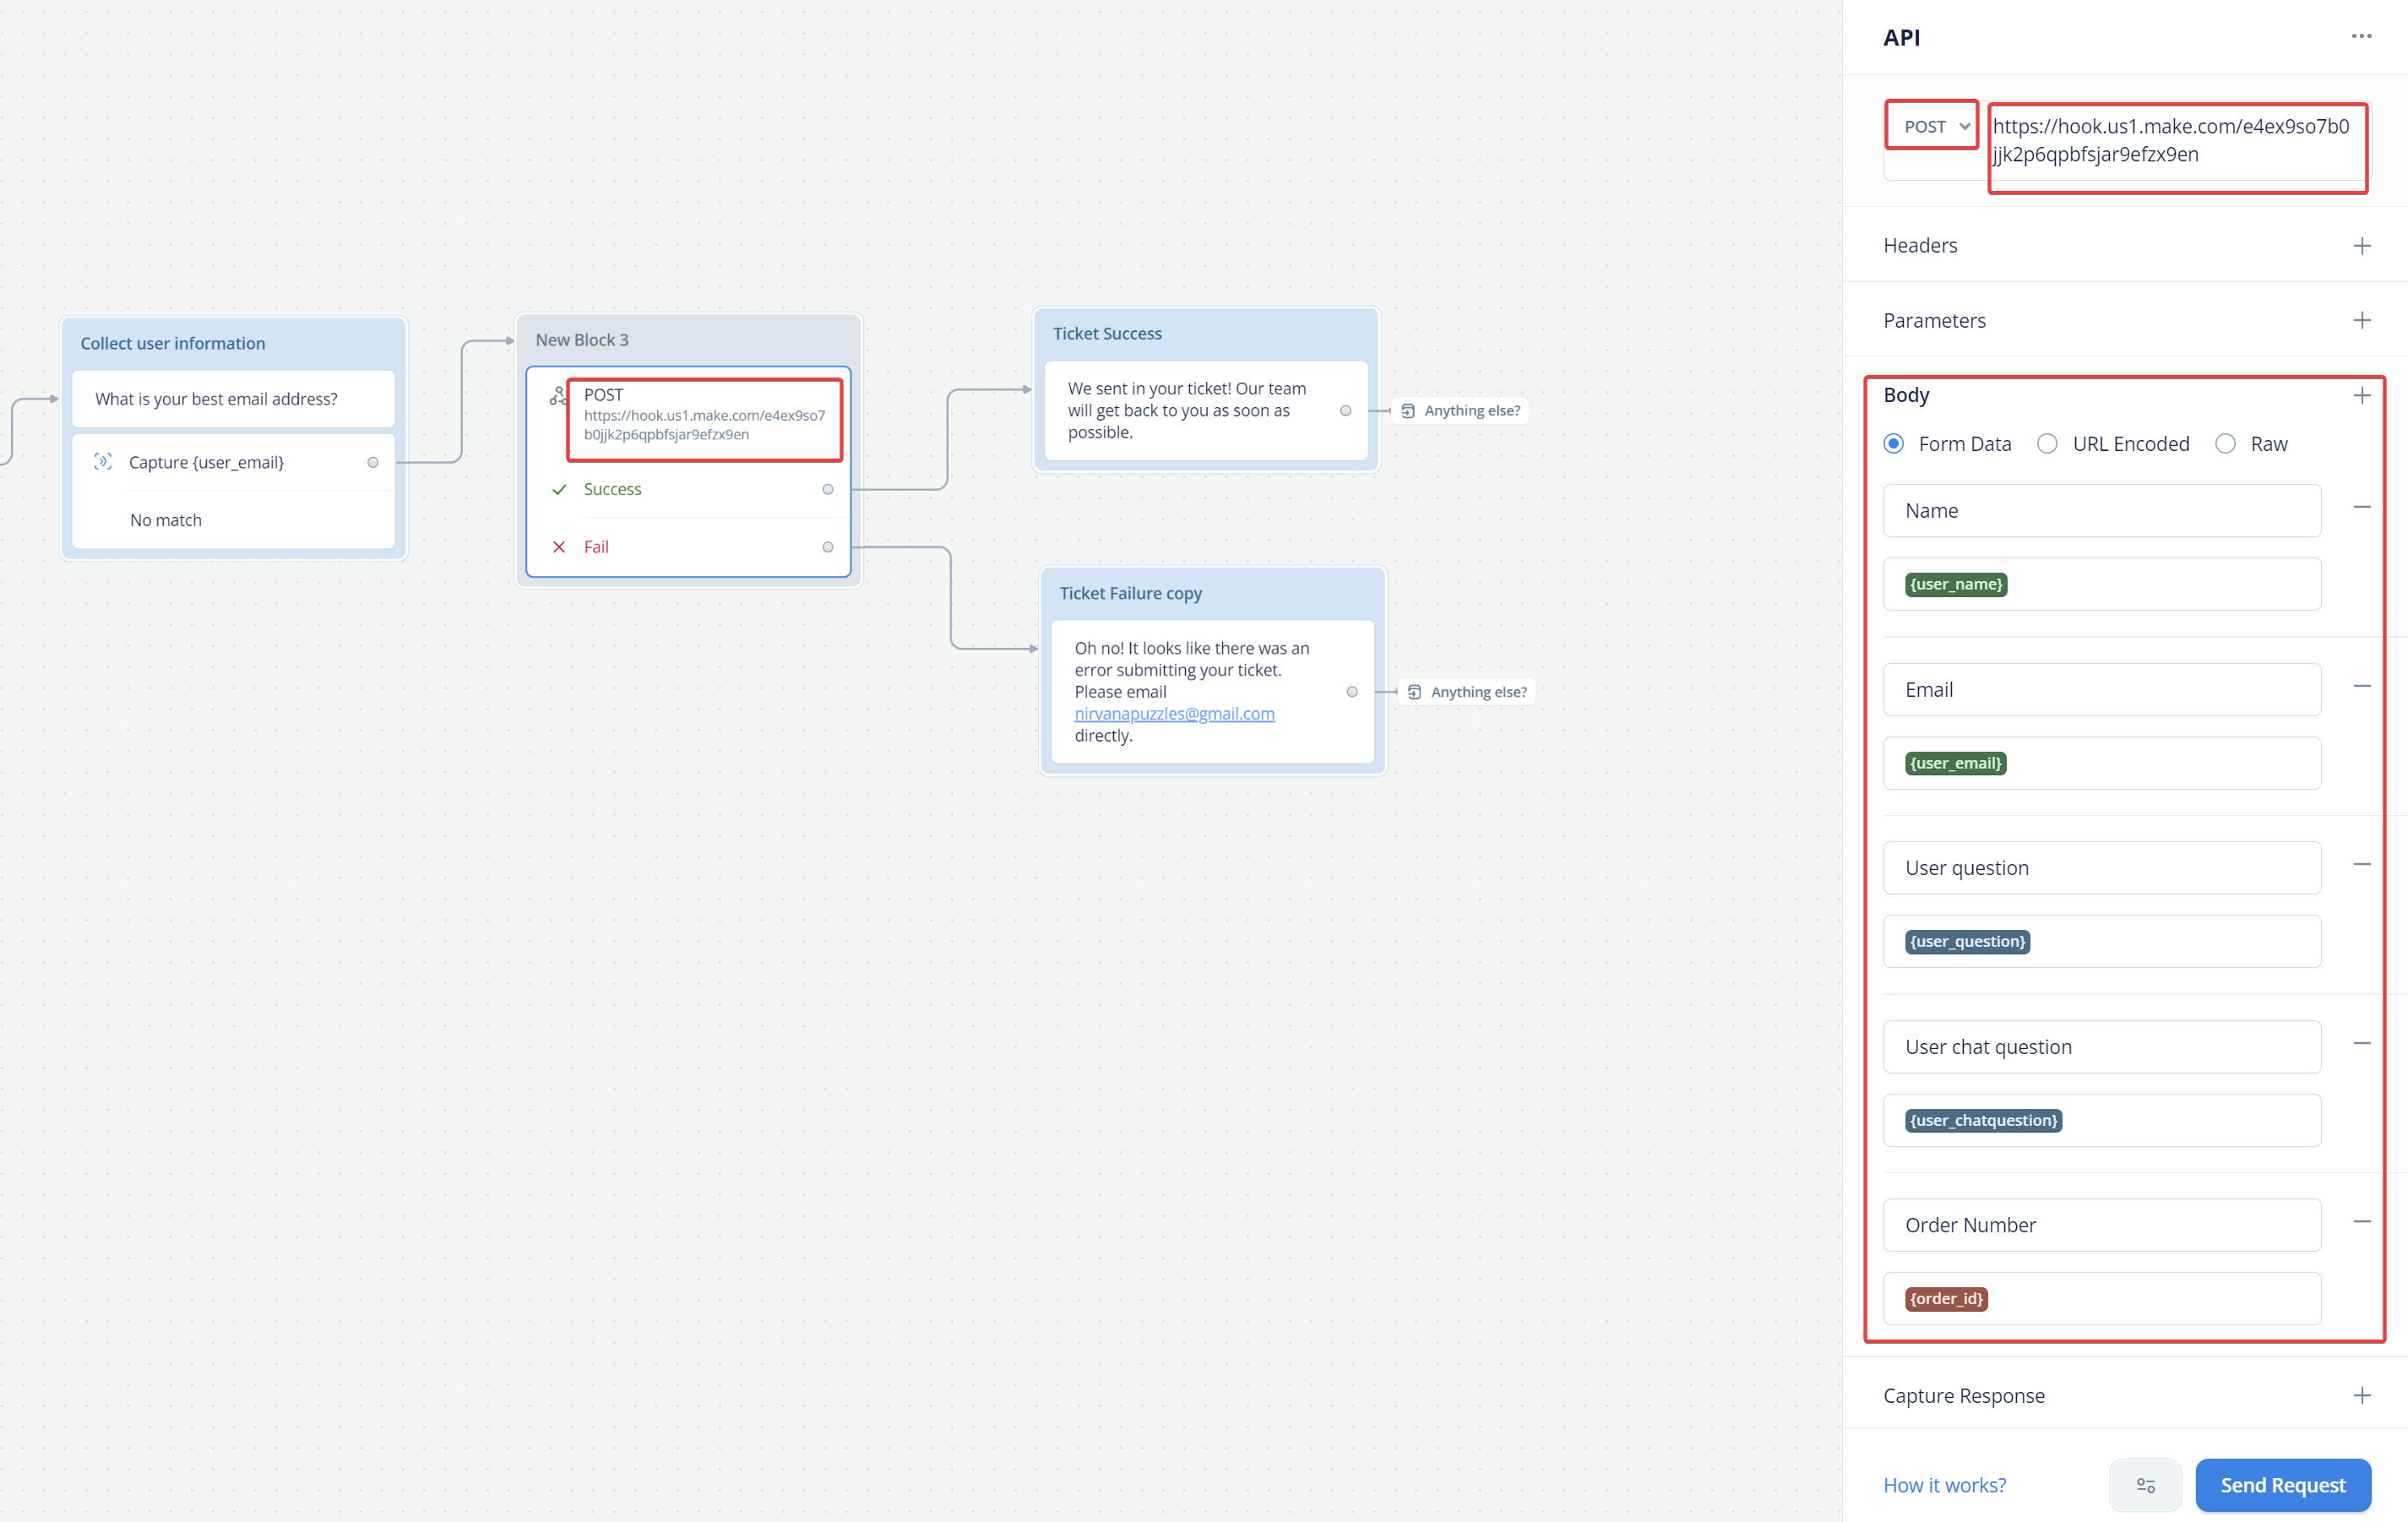Click the Fail path output port
Image resolution: width=2408 pixels, height=1522 pixels.
point(828,547)
